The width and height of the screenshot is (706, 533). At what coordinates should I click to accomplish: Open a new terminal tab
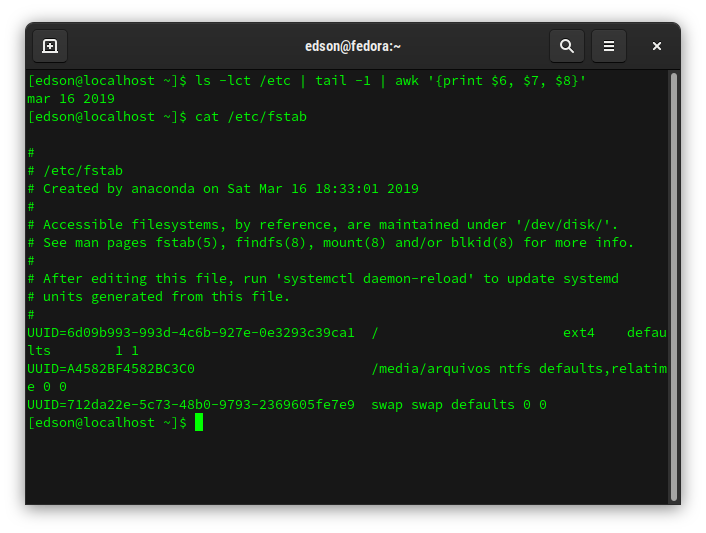(50, 46)
